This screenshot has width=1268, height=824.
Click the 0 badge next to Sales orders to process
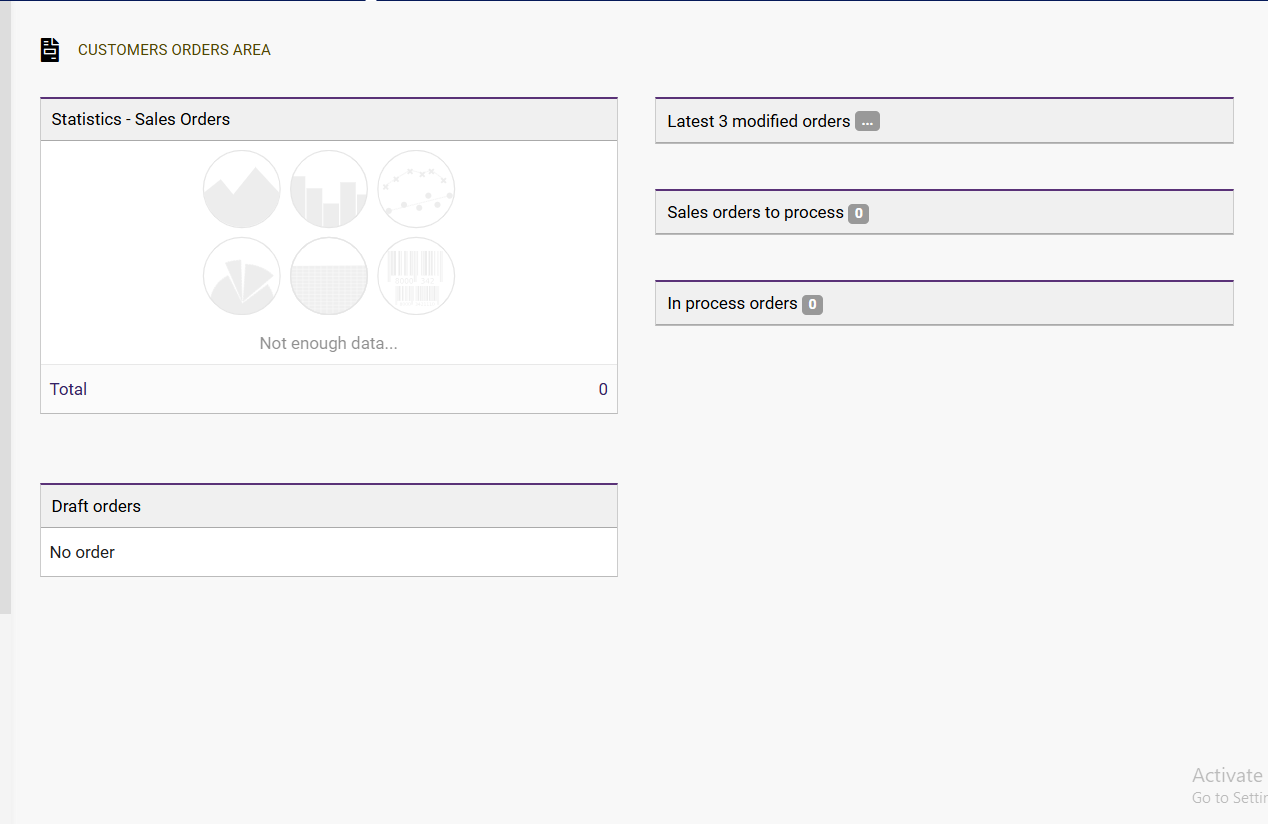tap(858, 213)
